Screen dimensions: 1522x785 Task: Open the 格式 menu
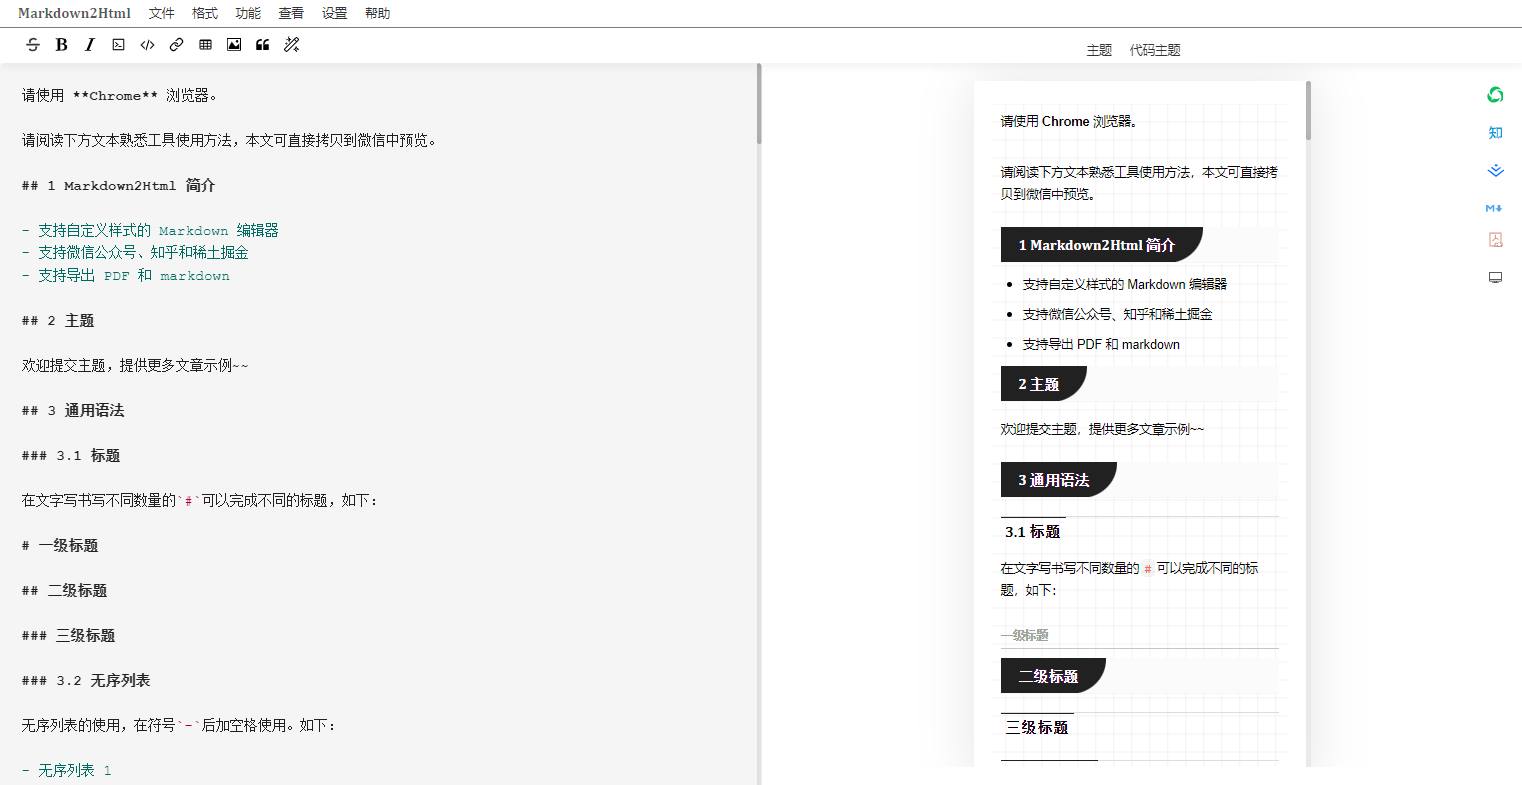205,13
